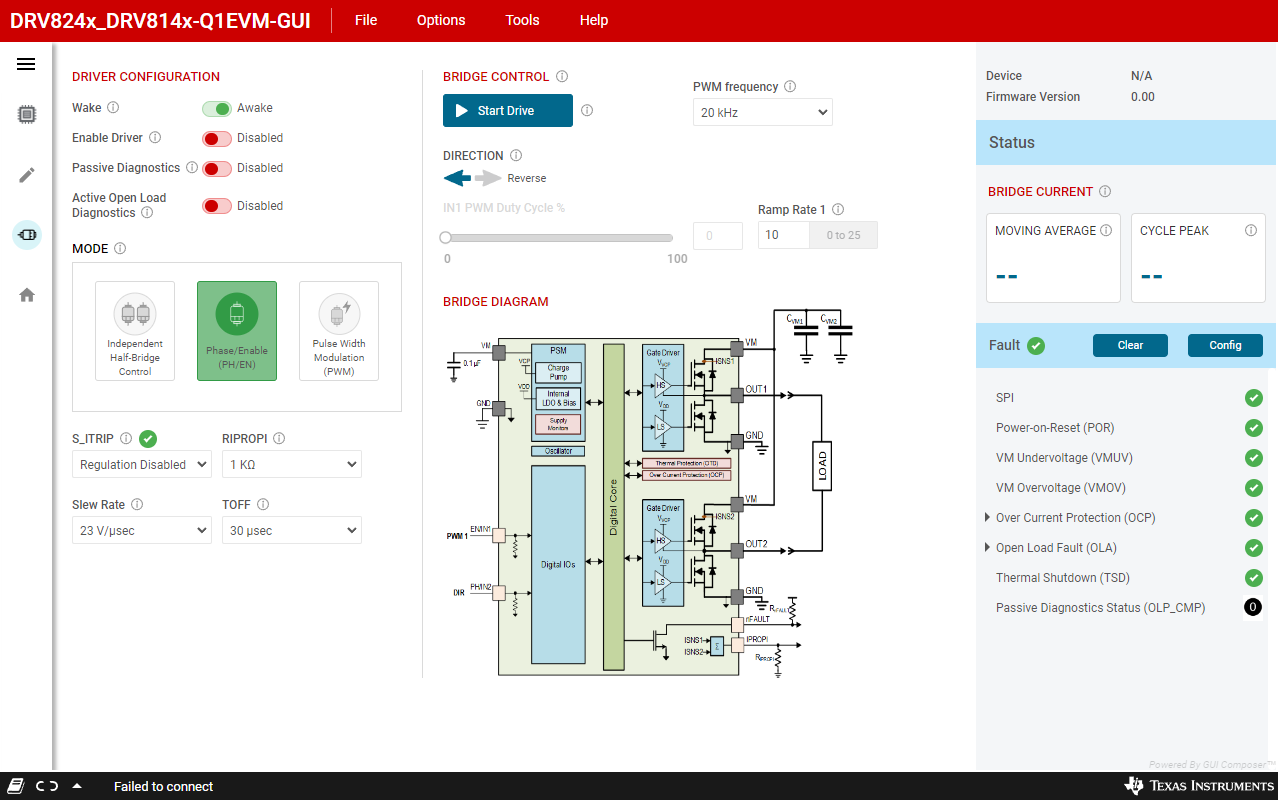This screenshot has height=800, width=1278.
Task: Show info for Slew Rate
Action: pyautogui.click(x=137, y=505)
